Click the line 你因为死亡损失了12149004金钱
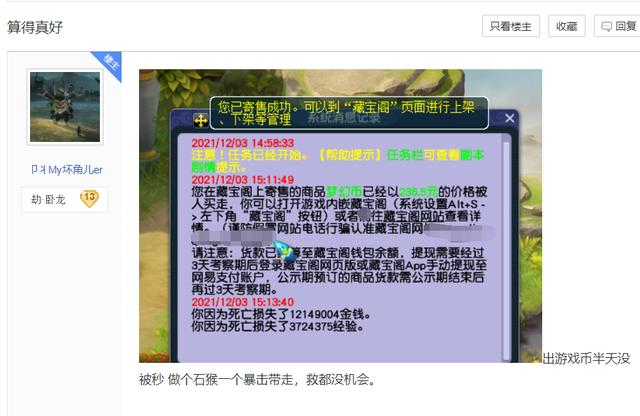Screen dimensions: 640x416 click(x=281, y=314)
